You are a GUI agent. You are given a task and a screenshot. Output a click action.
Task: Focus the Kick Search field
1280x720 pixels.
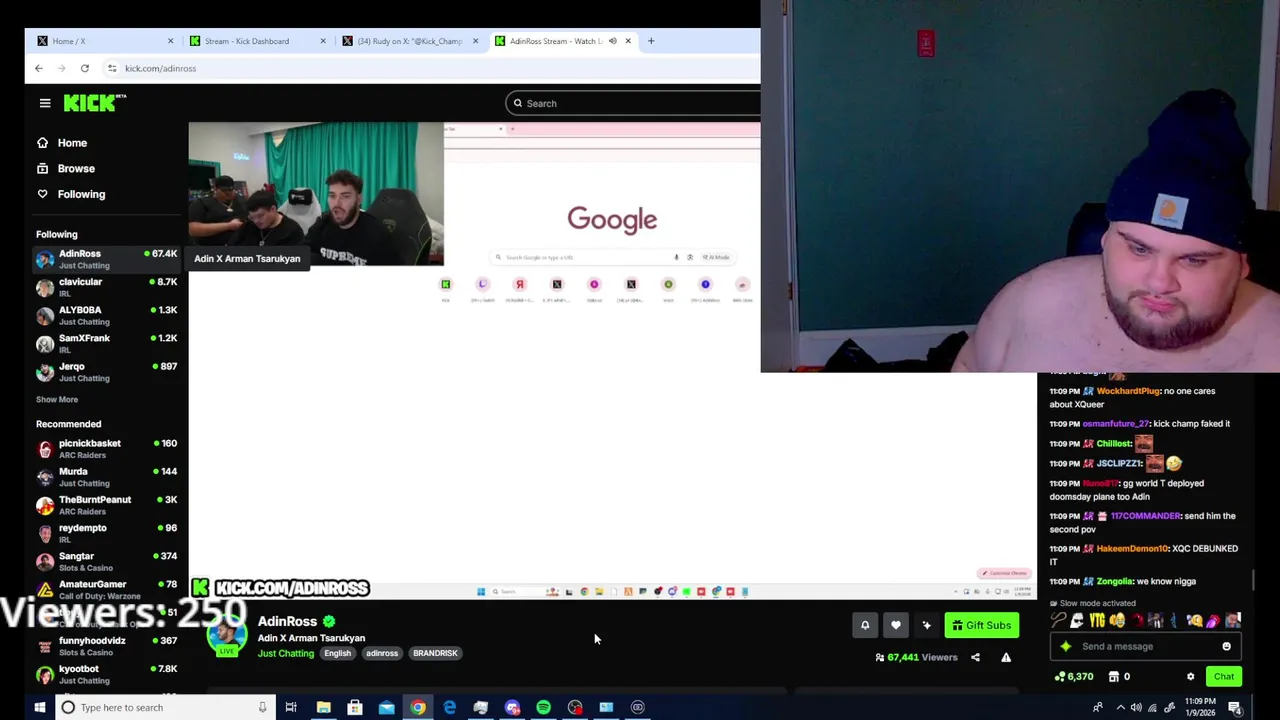click(634, 103)
